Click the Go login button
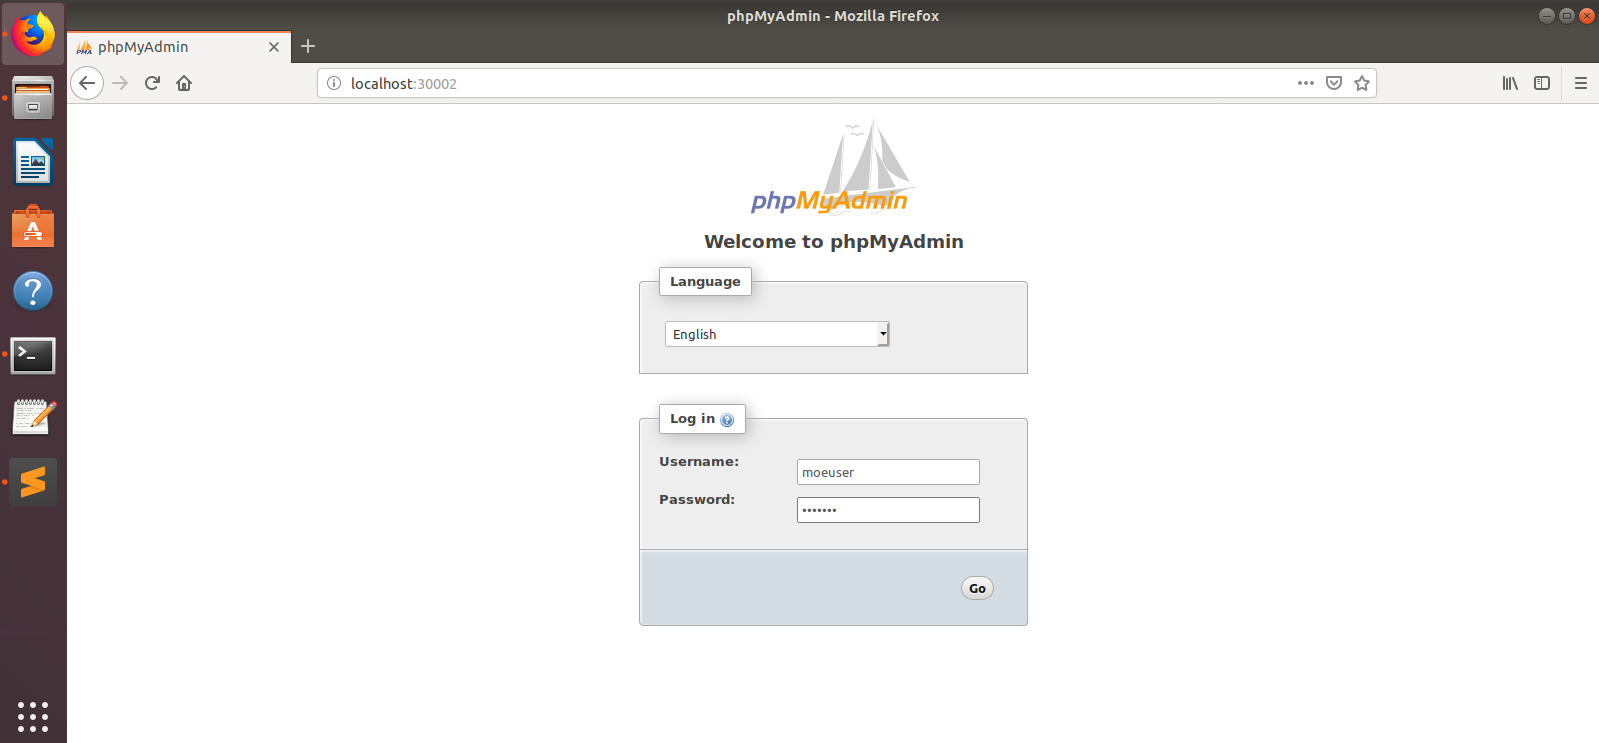The image size is (1599, 743). coord(977,588)
